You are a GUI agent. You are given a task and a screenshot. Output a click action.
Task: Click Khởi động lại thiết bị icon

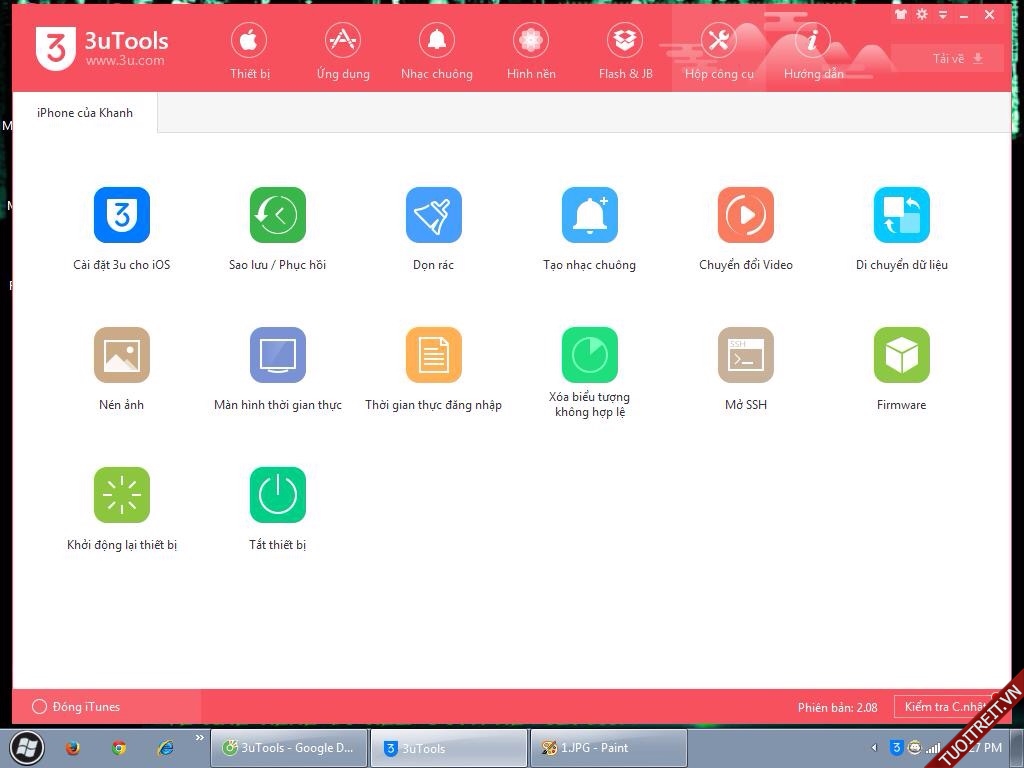click(x=121, y=495)
